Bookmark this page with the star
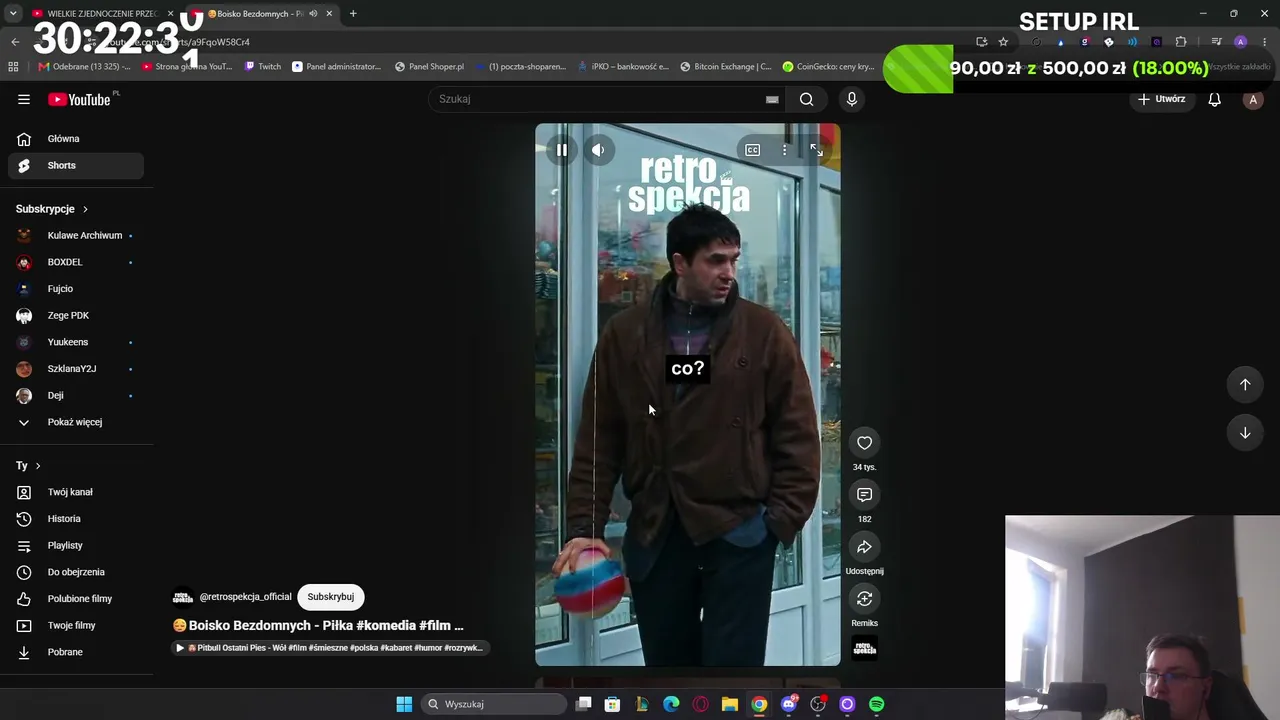This screenshot has width=1280, height=720. click(1003, 42)
